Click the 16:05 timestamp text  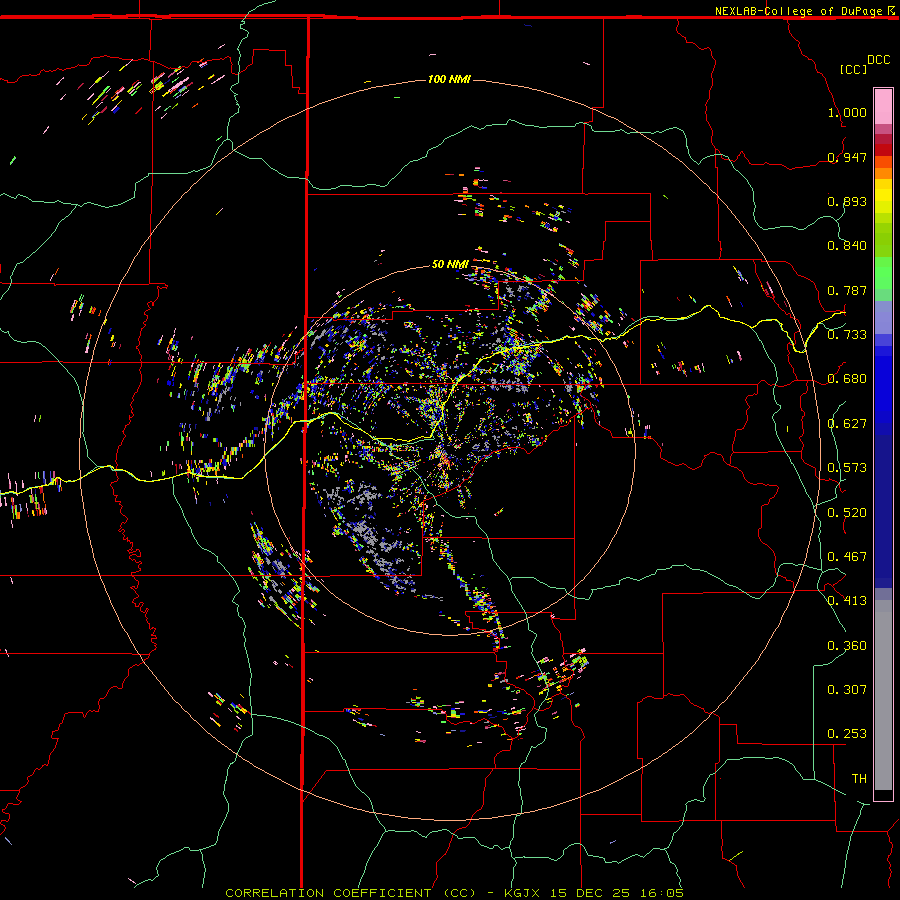coord(662,893)
